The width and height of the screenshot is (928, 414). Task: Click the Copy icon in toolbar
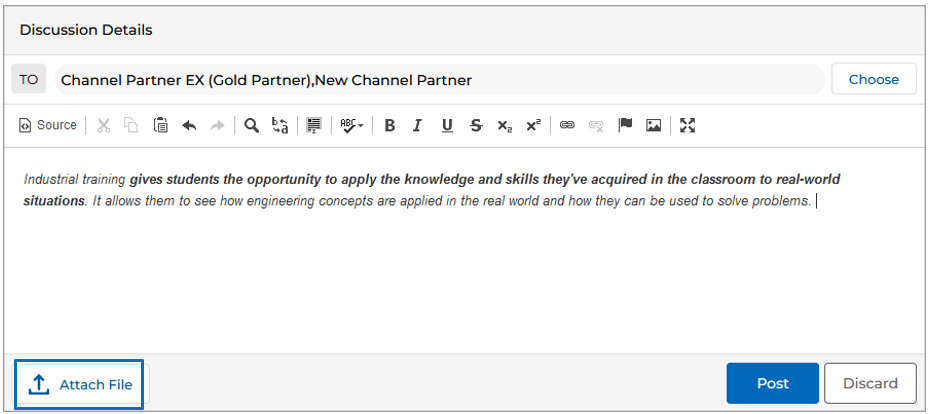pyautogui.click(x=131, y=125)
